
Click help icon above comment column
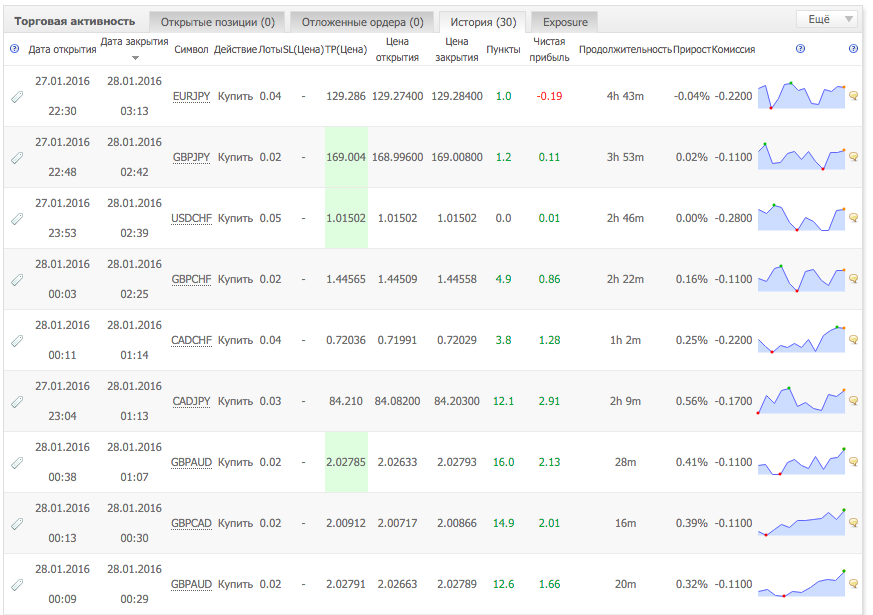853,48
